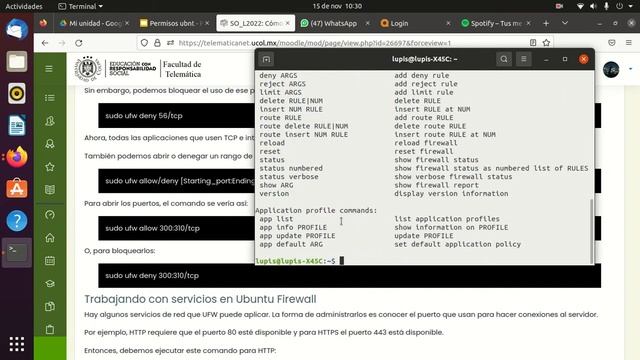Expand list all tabs chevron
640x360 pixels.
point(565,23)
